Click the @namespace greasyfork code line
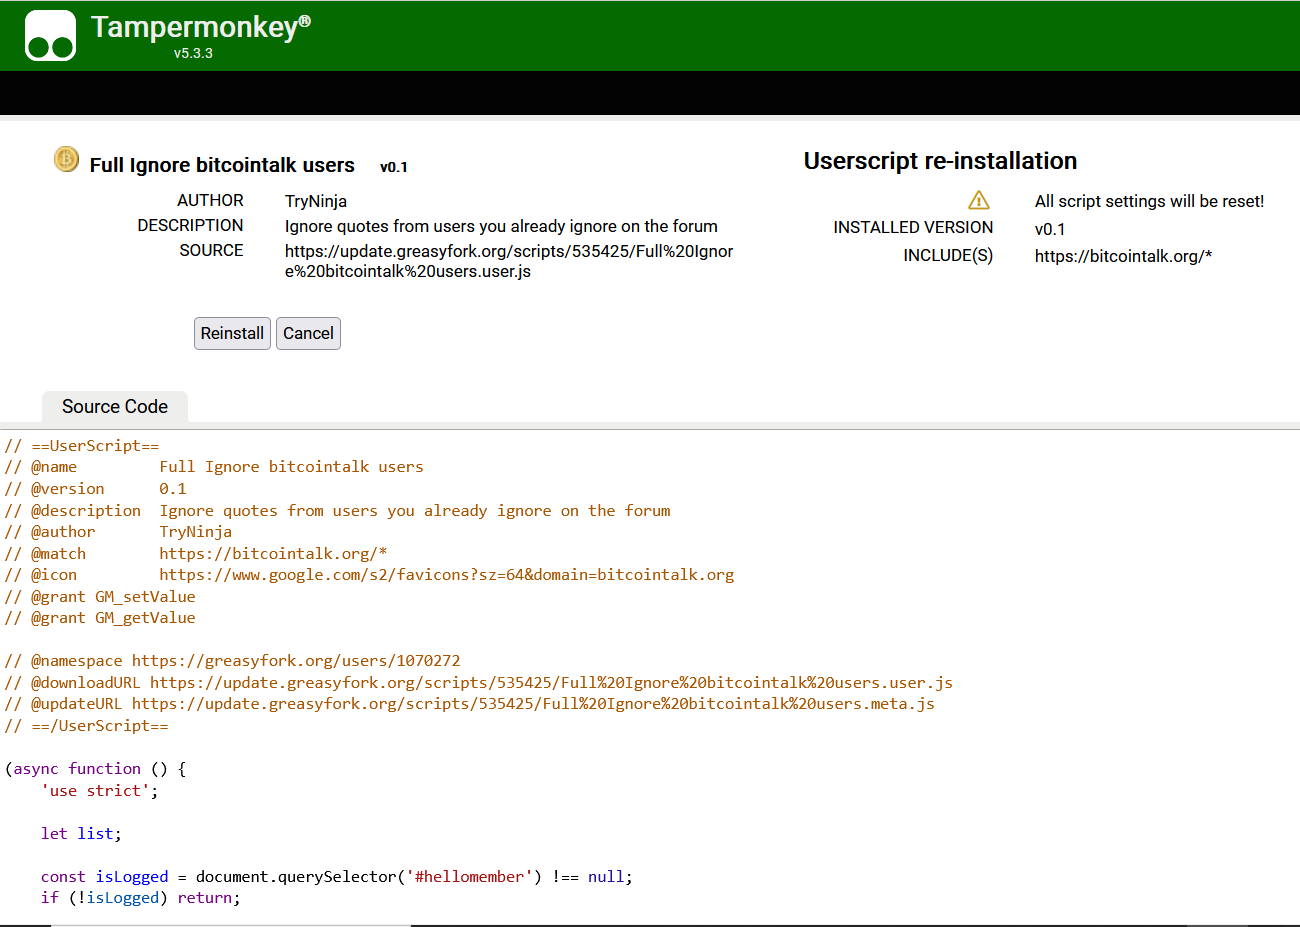The height and width of the screenshot is (927, 1300). pyautogui.click(x=232, y=661)
